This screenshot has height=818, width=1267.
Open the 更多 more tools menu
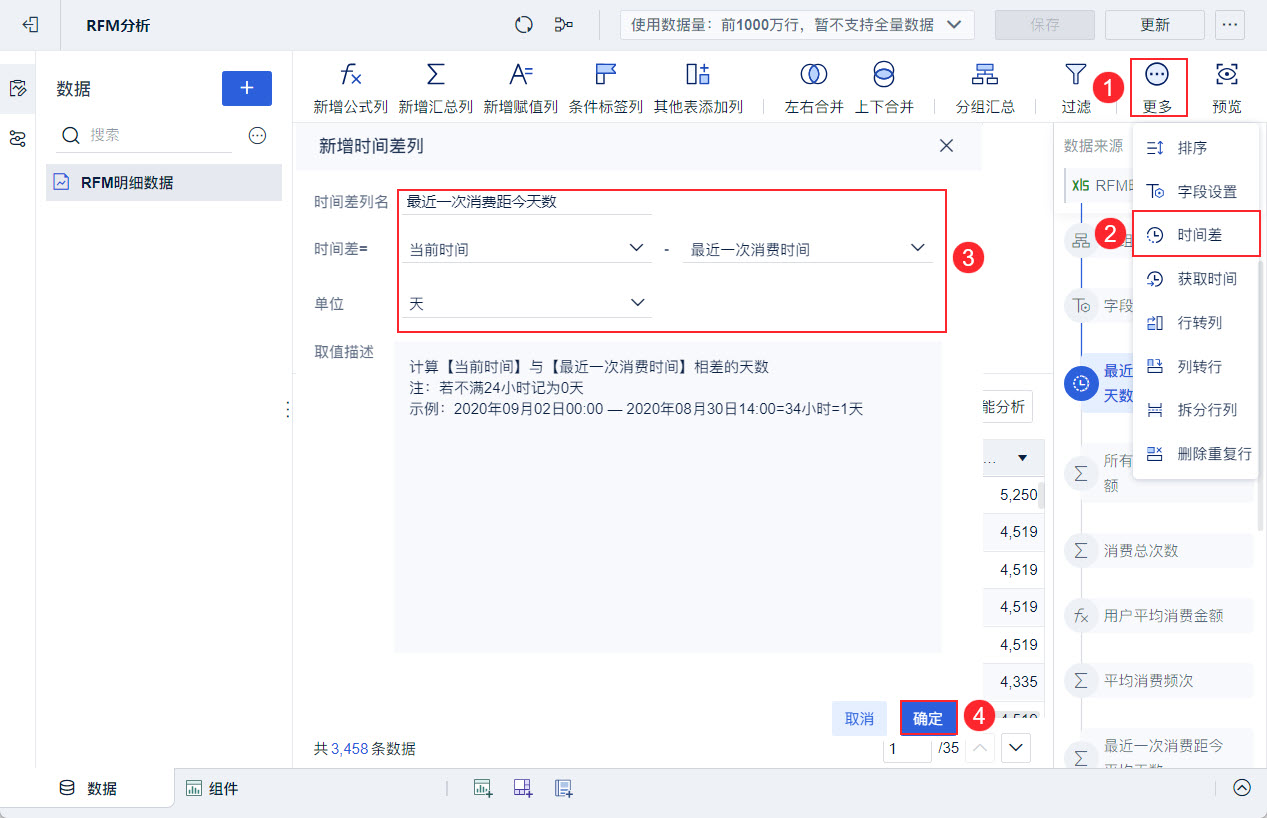[x=1158, y=88]
